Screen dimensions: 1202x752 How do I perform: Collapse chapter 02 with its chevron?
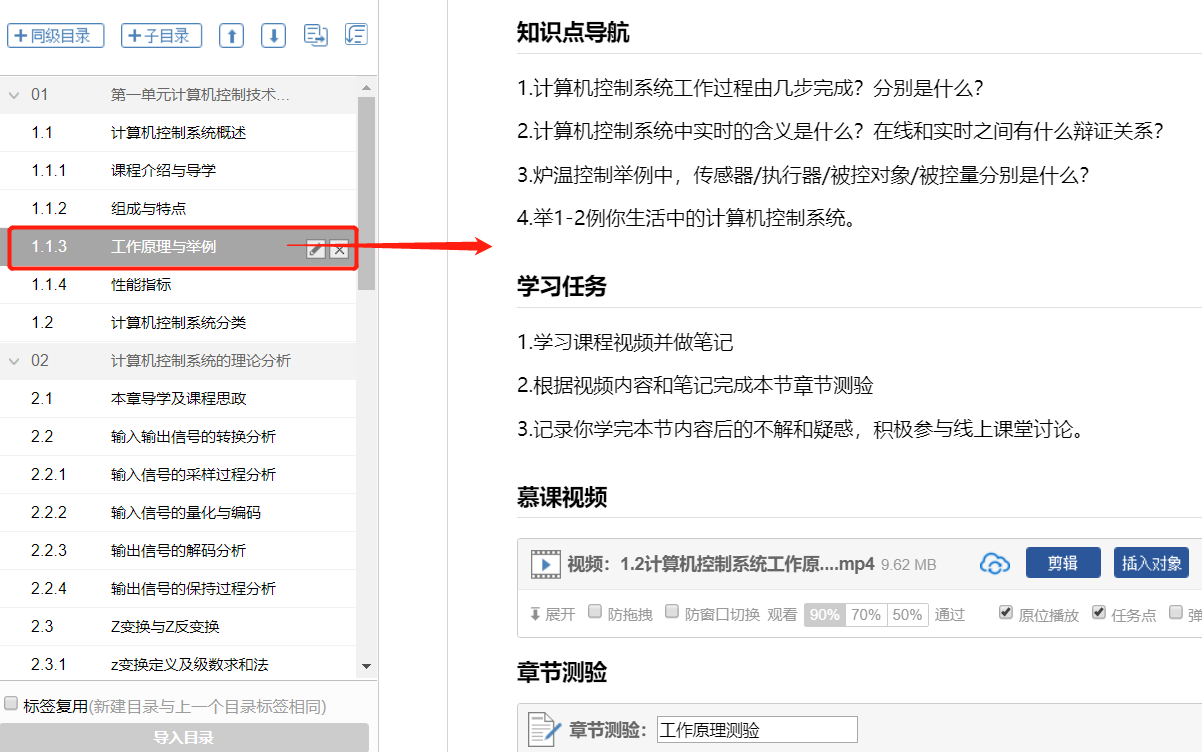14,361
